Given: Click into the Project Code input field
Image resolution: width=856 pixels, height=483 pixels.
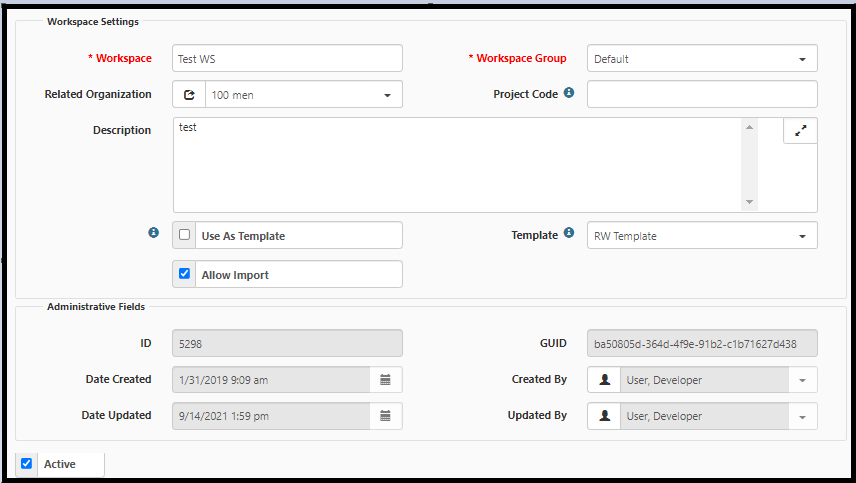Looking at the screenshot, I should [x=702, y=95].
